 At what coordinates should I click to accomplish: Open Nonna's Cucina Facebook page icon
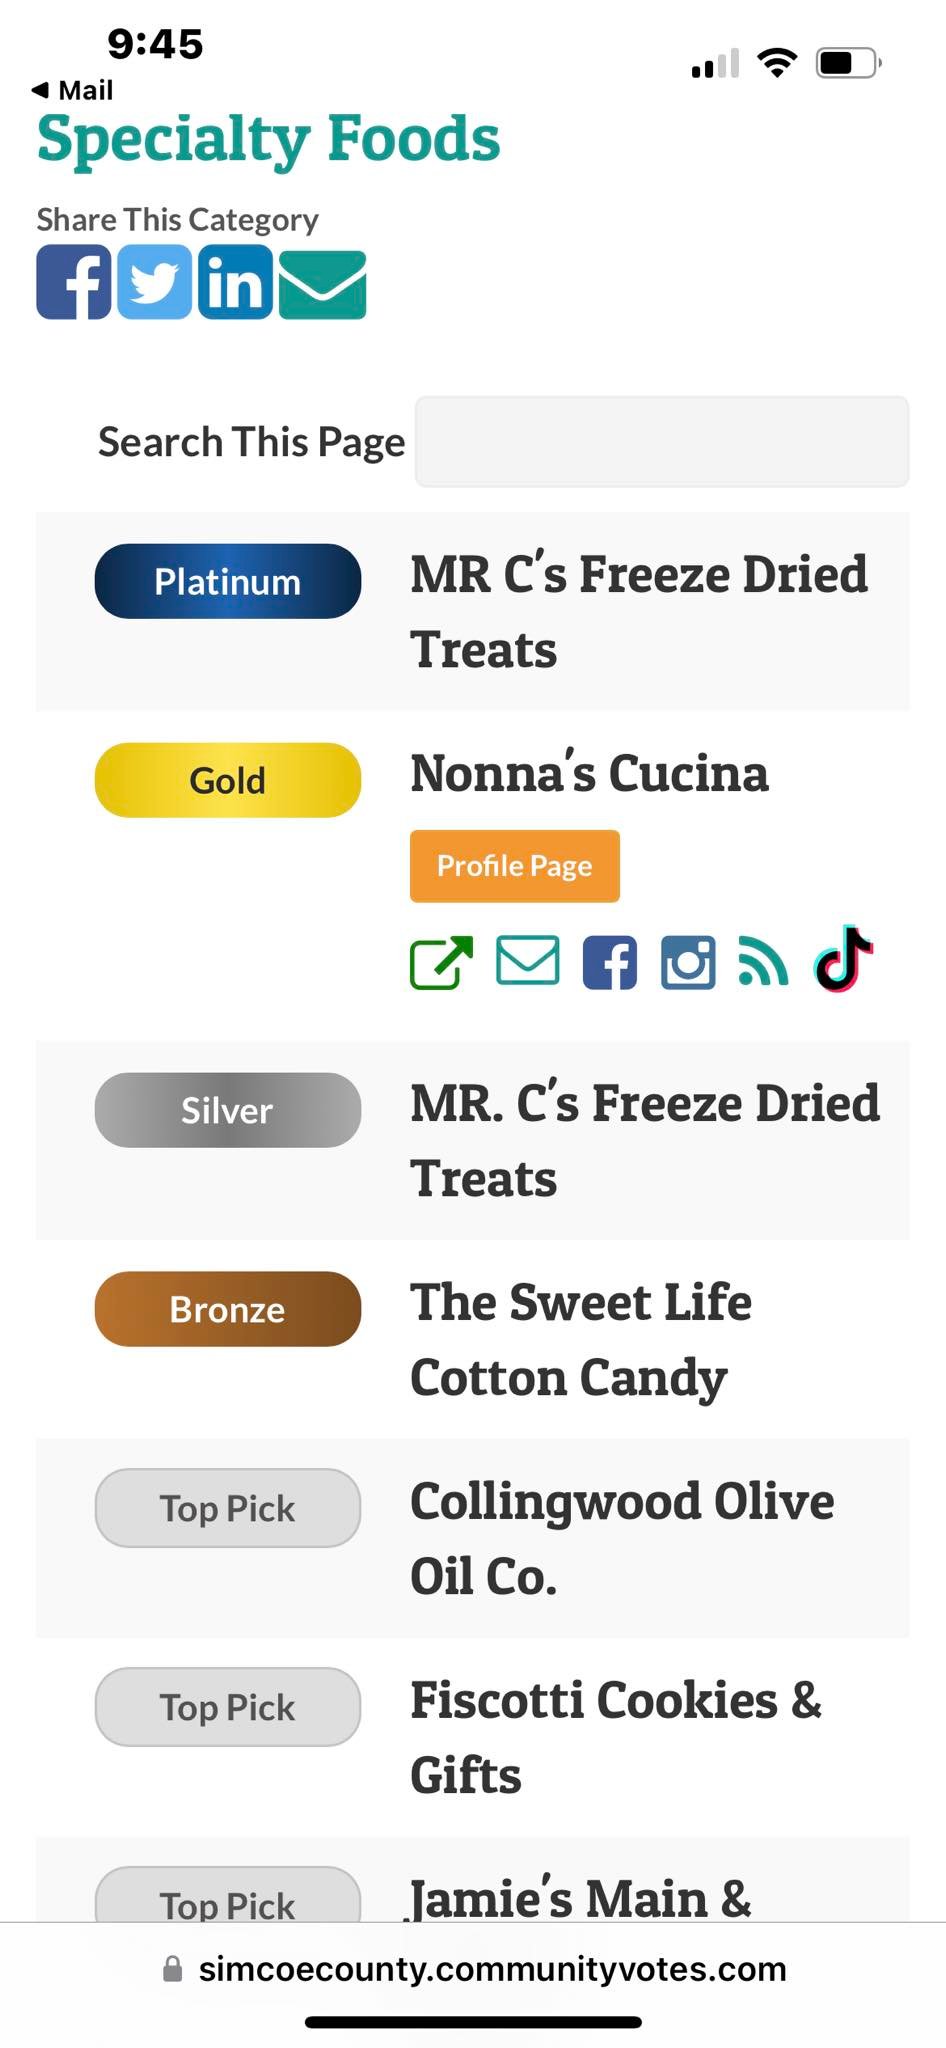[609, 963]
